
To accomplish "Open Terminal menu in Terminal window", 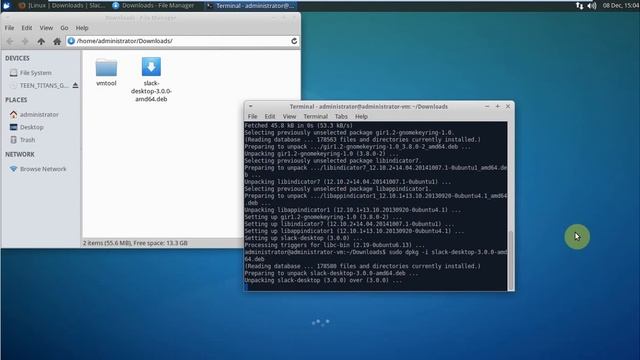I will coord(316,116).
